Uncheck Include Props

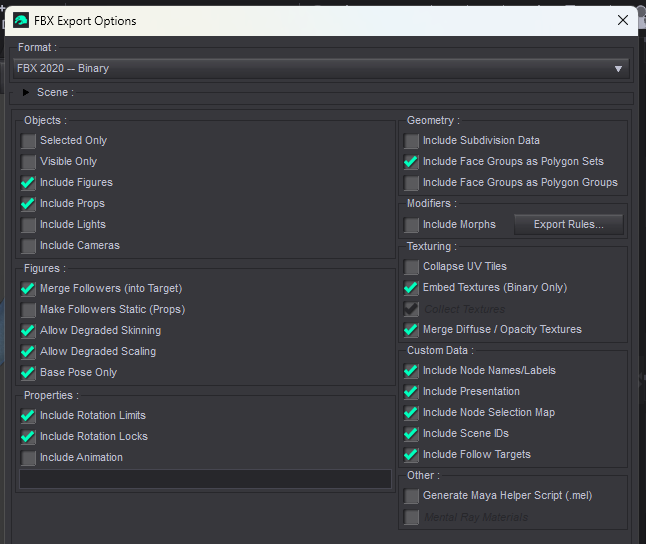(28, 204)
